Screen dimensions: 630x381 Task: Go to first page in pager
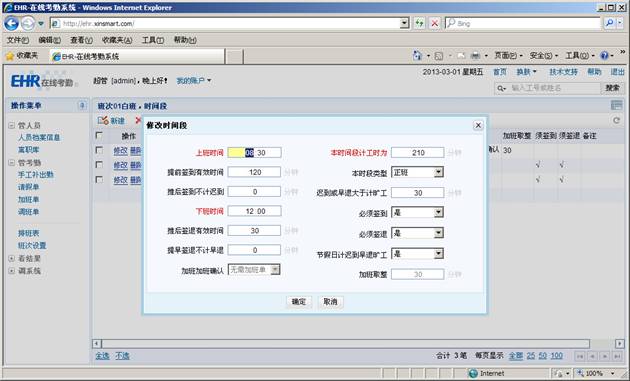(x=580, y=356)
